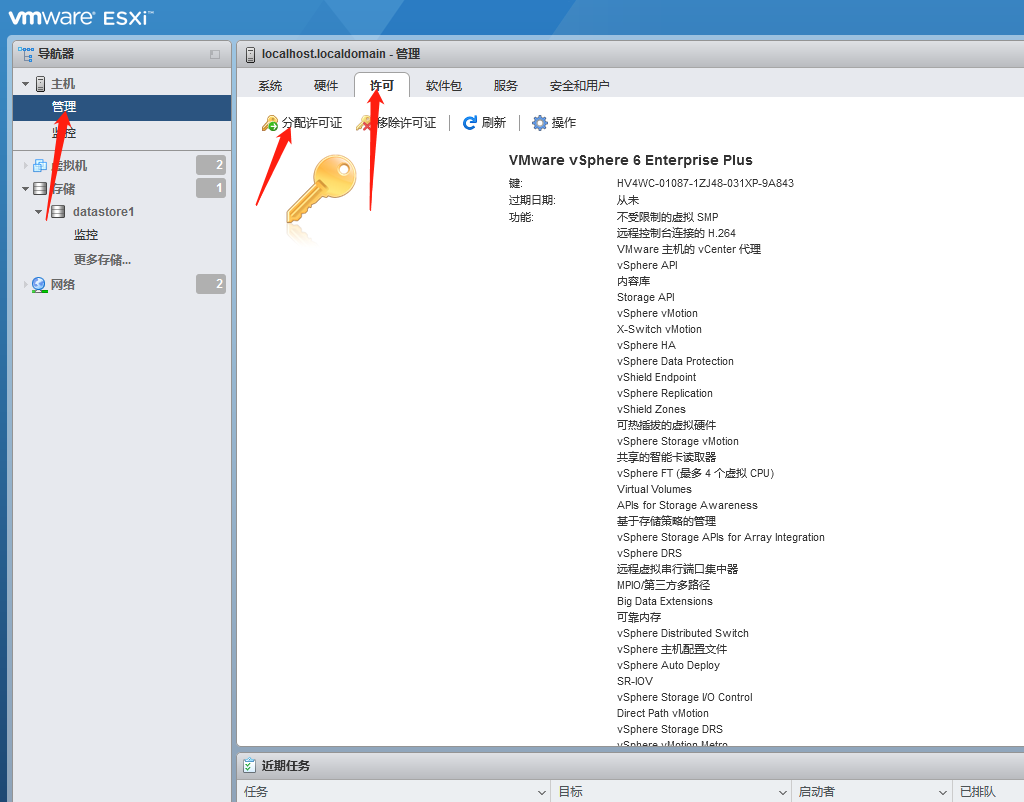Click the vSphere DRS feature line
The image size is (1024, 802).
pos(649,553)
